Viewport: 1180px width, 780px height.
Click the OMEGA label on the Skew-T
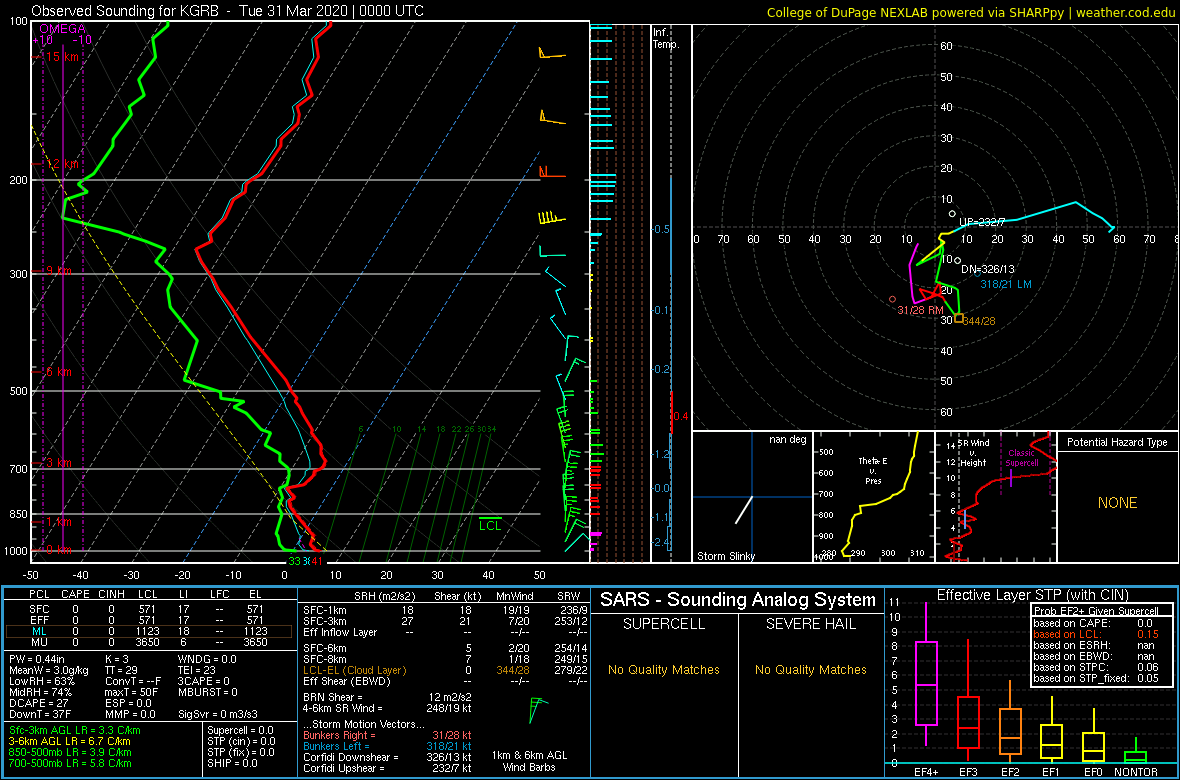62,29
